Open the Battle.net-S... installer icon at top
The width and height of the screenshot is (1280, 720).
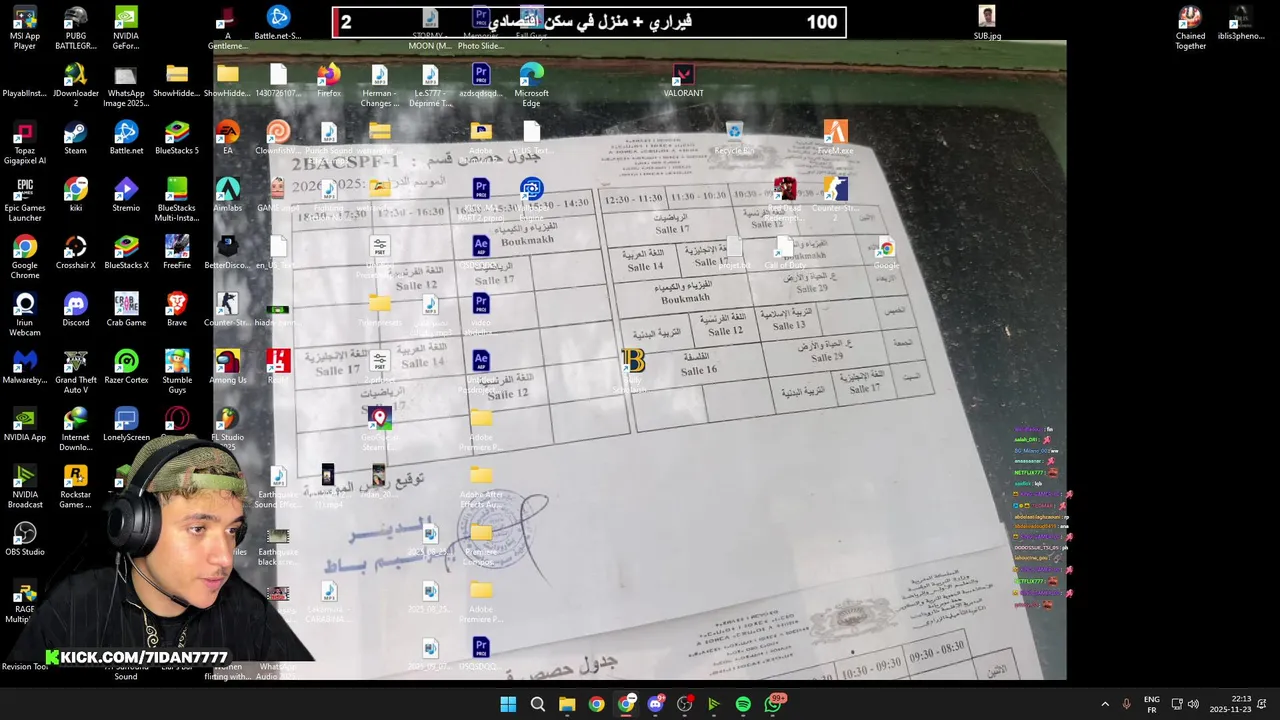(278, 24)
